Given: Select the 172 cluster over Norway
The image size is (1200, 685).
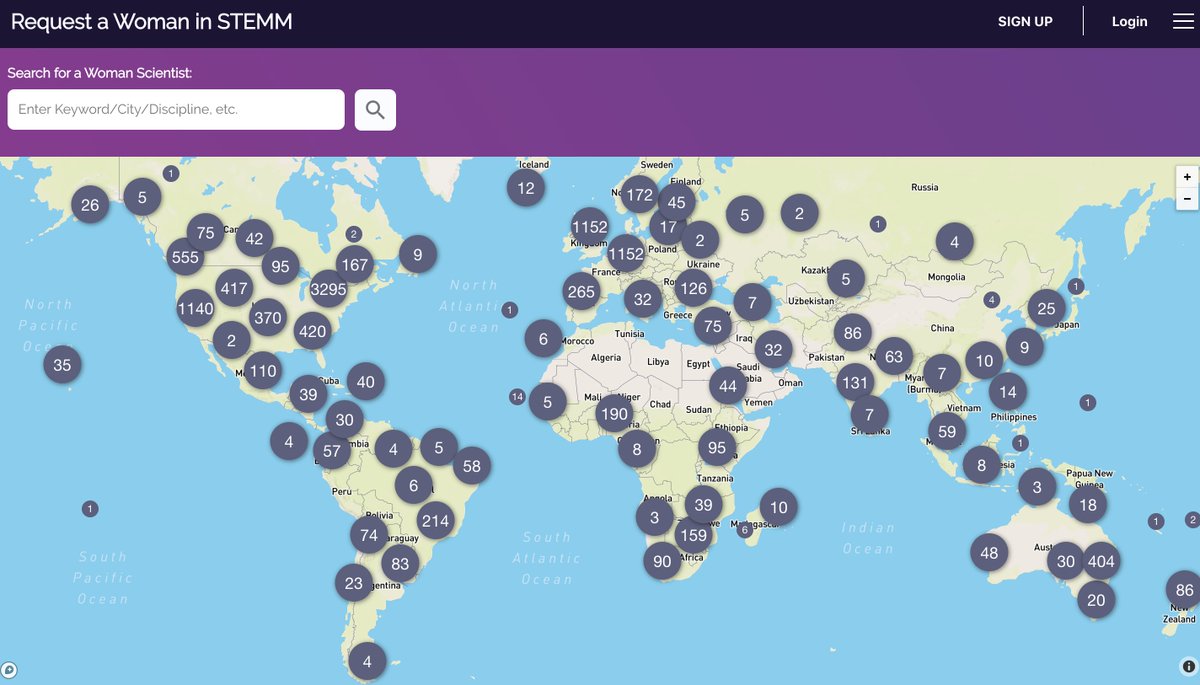Looking at the screenshot, I should [639, 196].
